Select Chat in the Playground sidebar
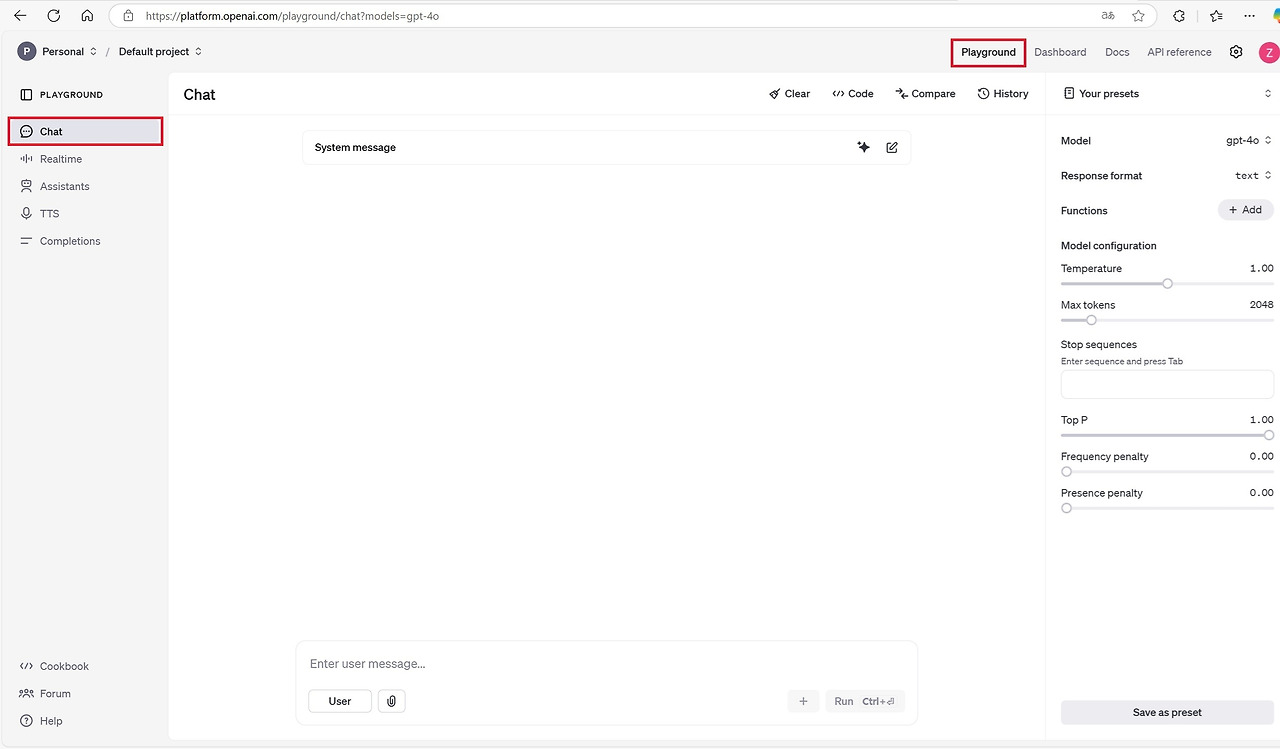 [x=85, y=131]
